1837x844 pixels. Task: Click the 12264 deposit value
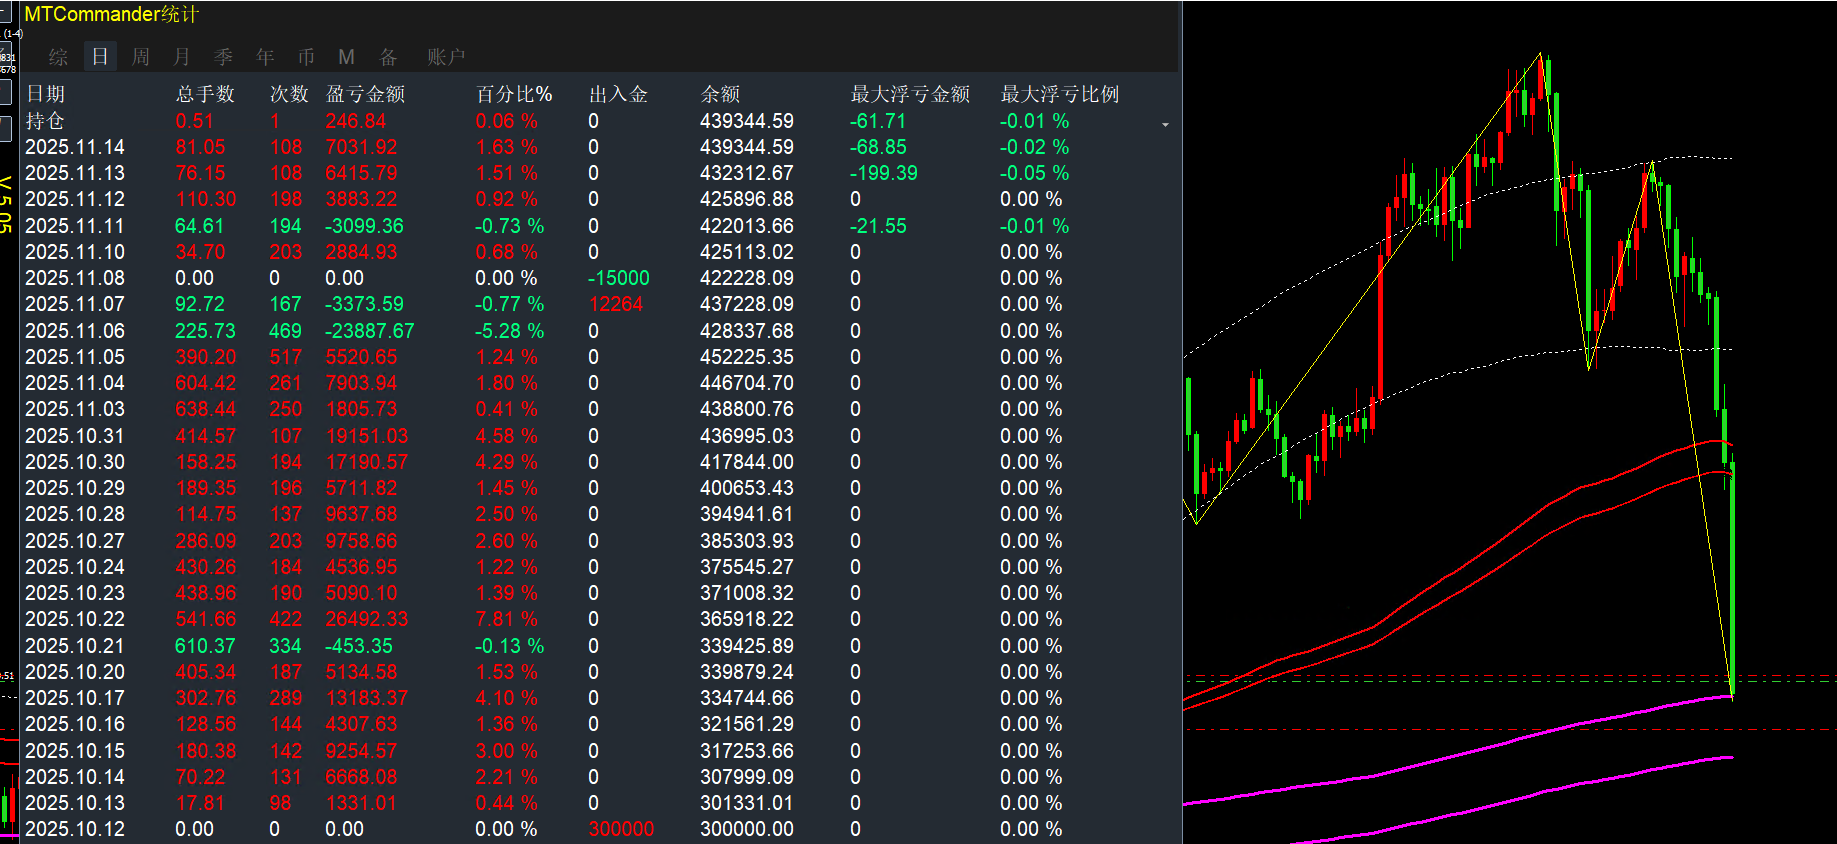(616, 304)
